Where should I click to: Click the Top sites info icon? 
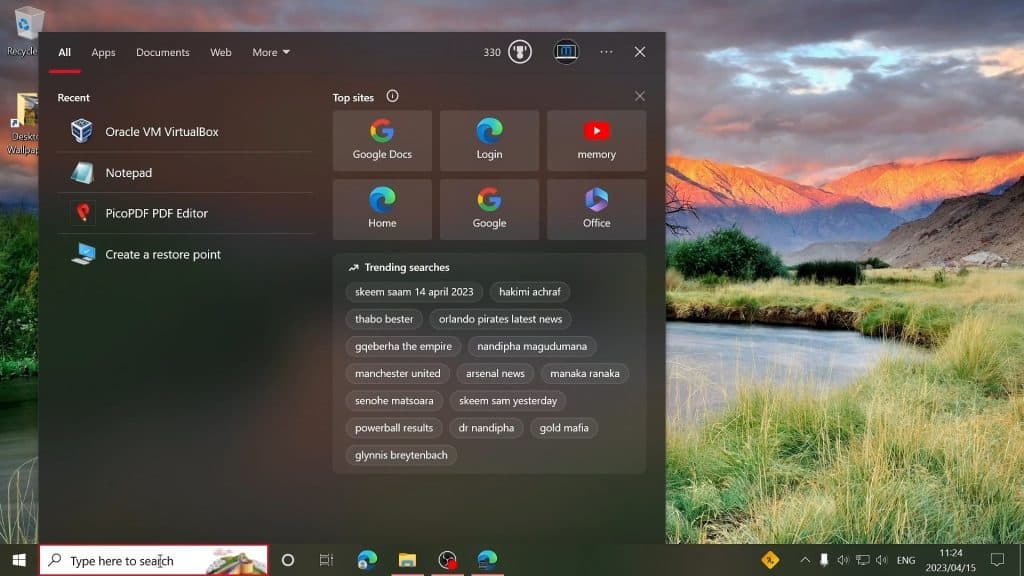click(x=392, y=96)
